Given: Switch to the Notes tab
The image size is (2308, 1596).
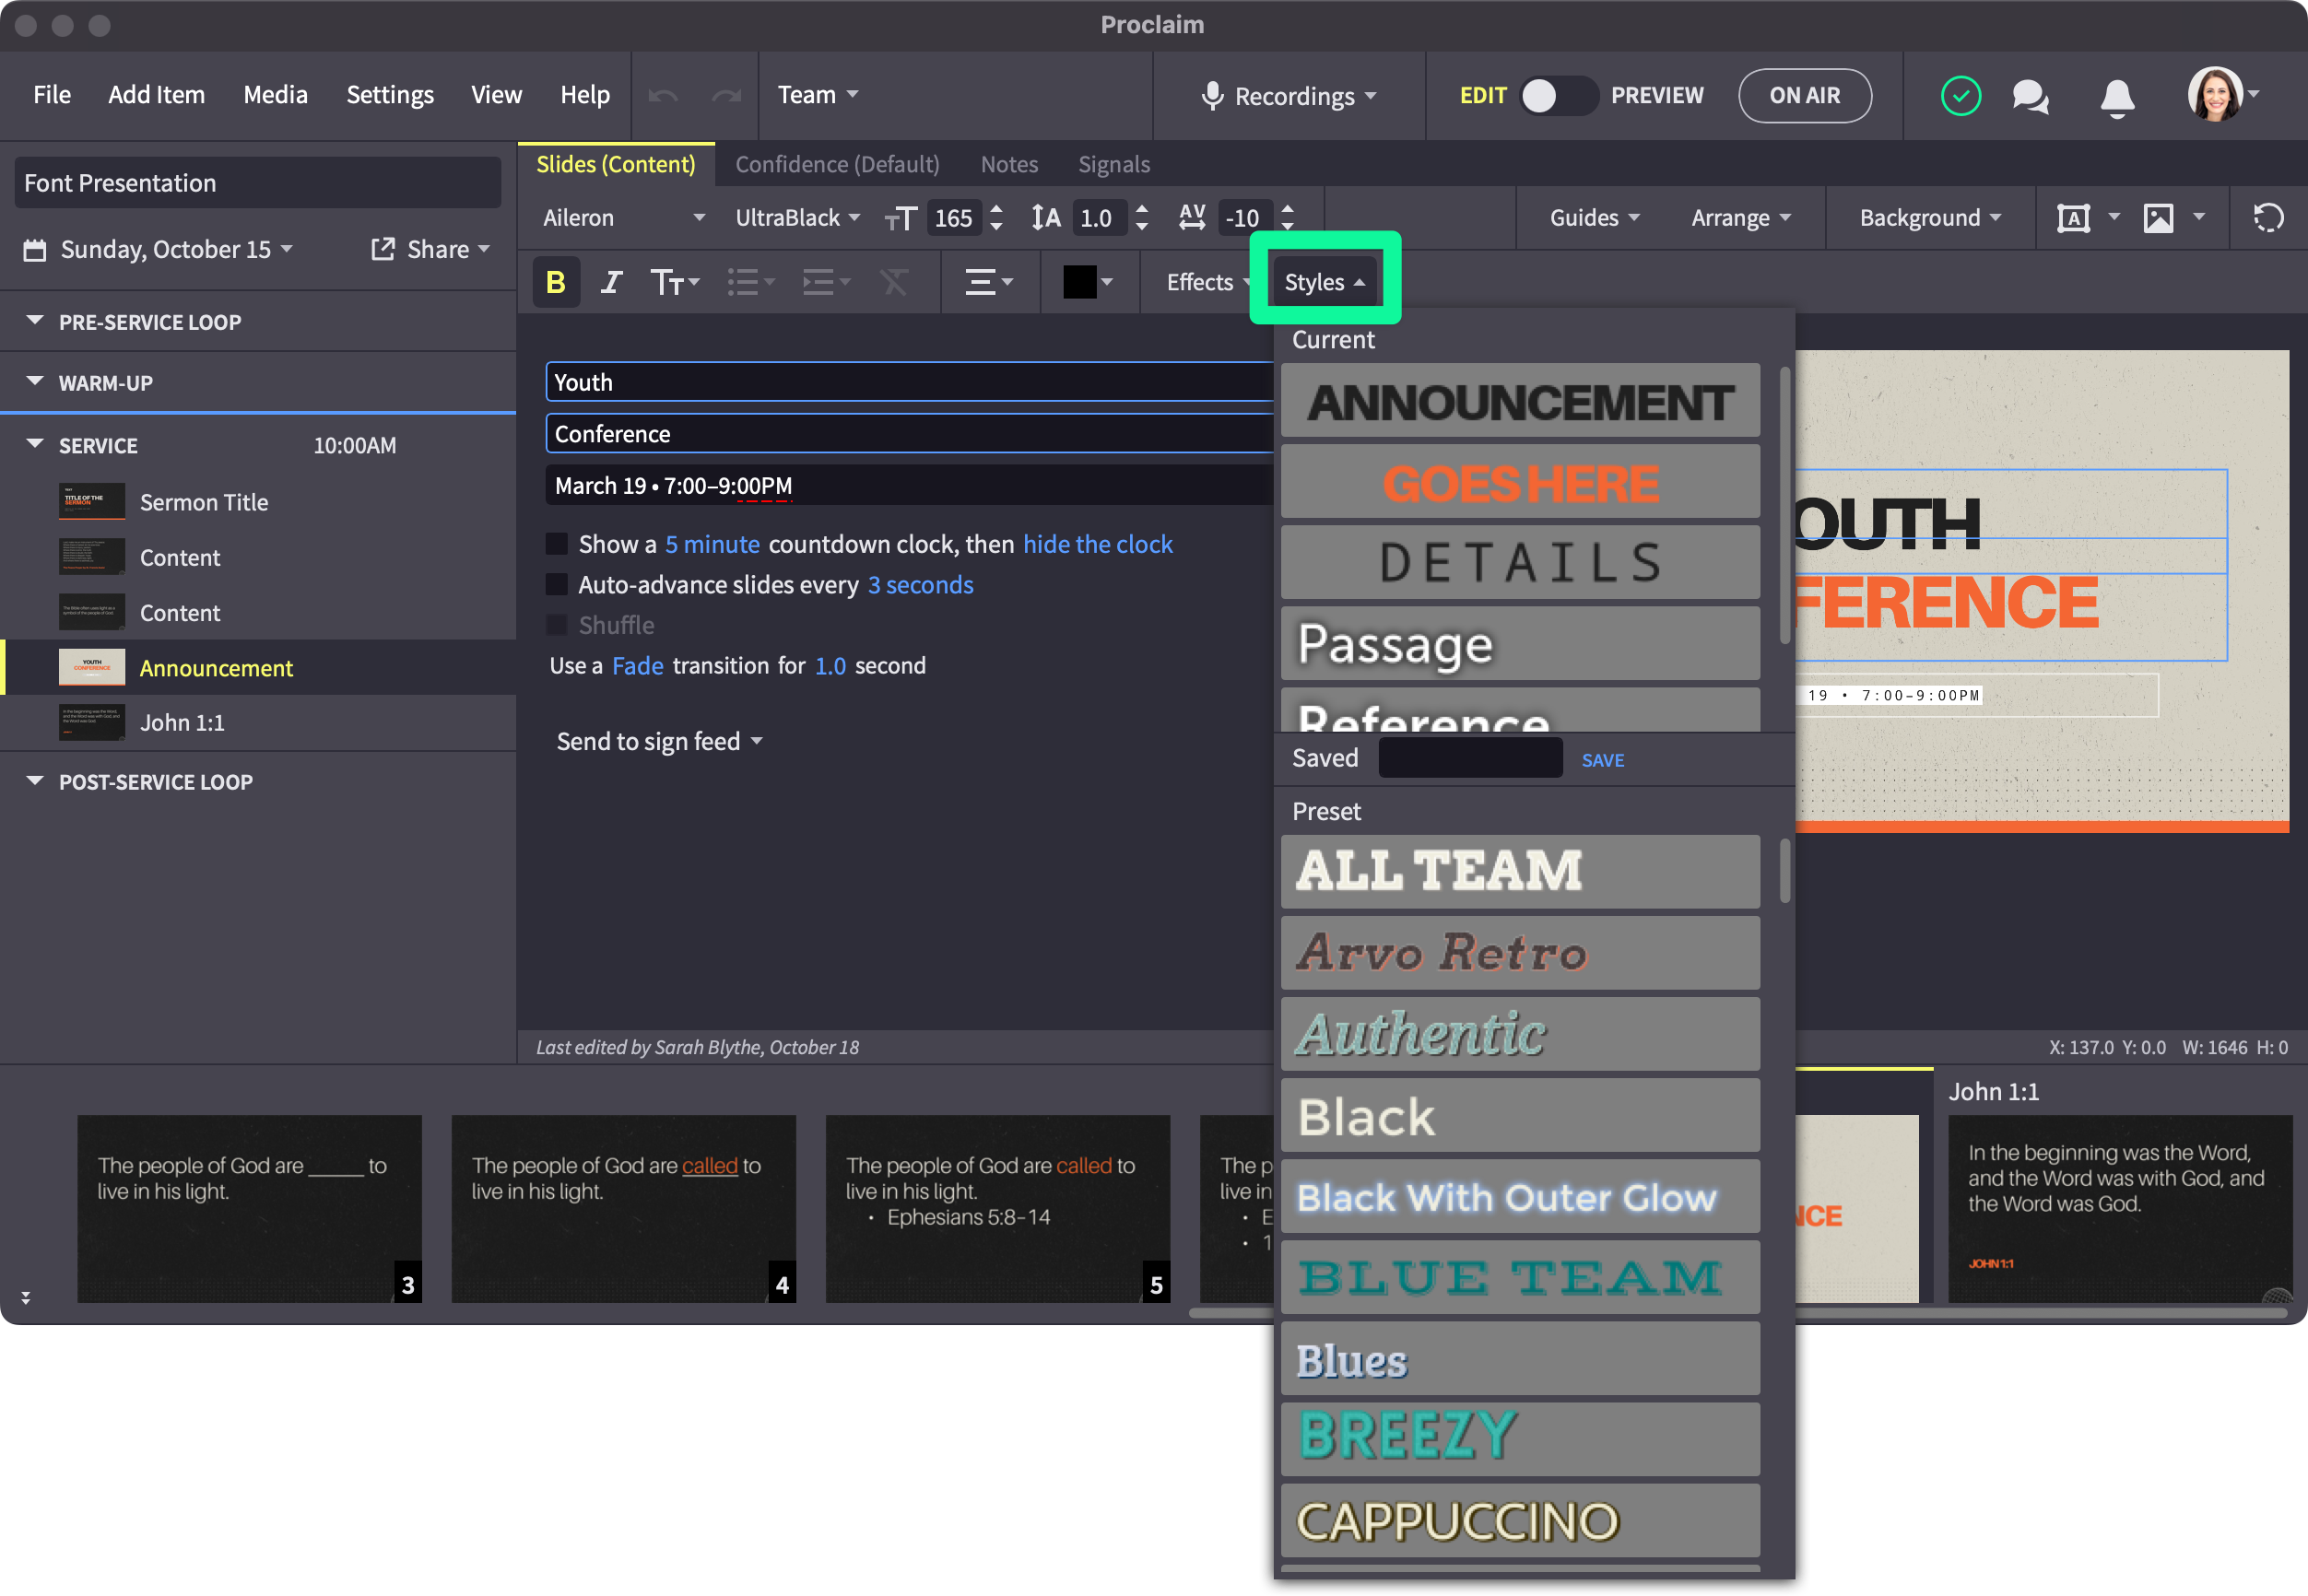Looking at the screenshot, I should (x=1008, y=164).
